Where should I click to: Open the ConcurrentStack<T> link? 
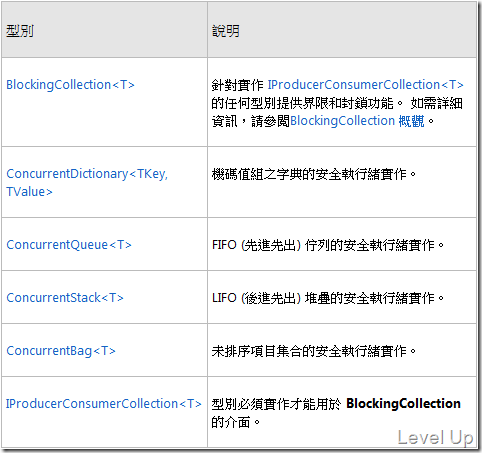pos(65,297)
